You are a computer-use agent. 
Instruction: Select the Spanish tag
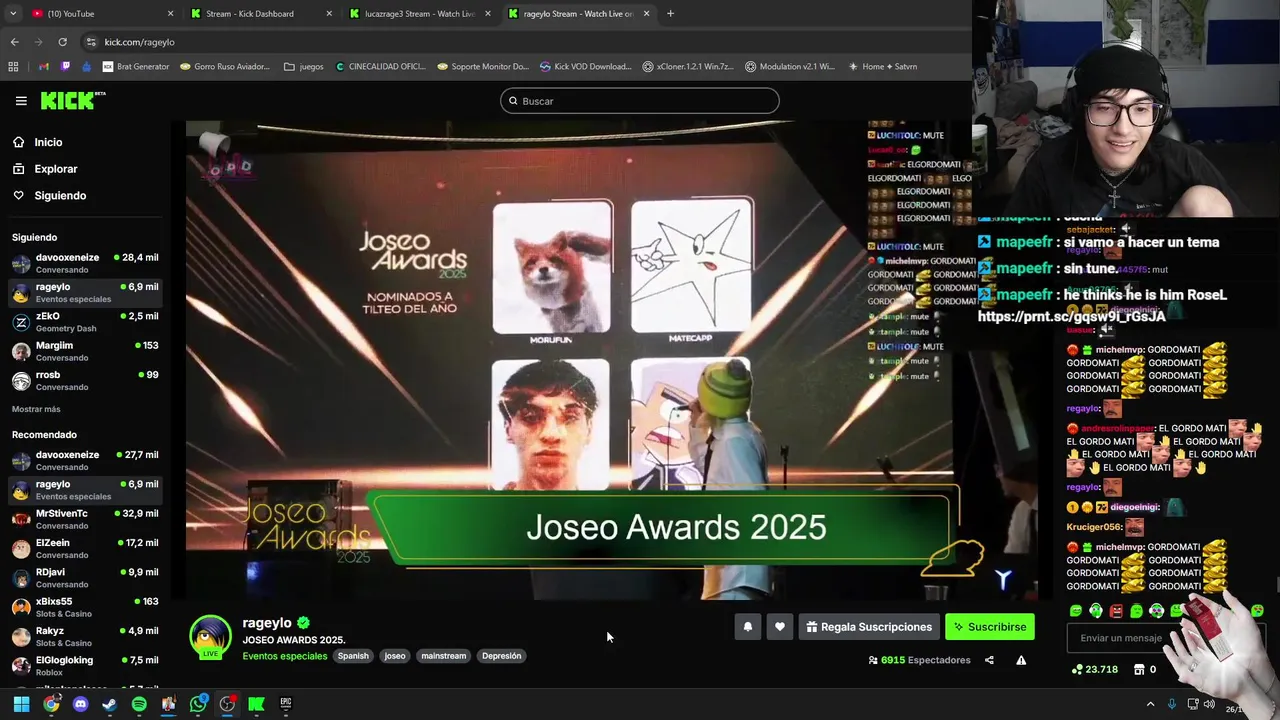353,656
